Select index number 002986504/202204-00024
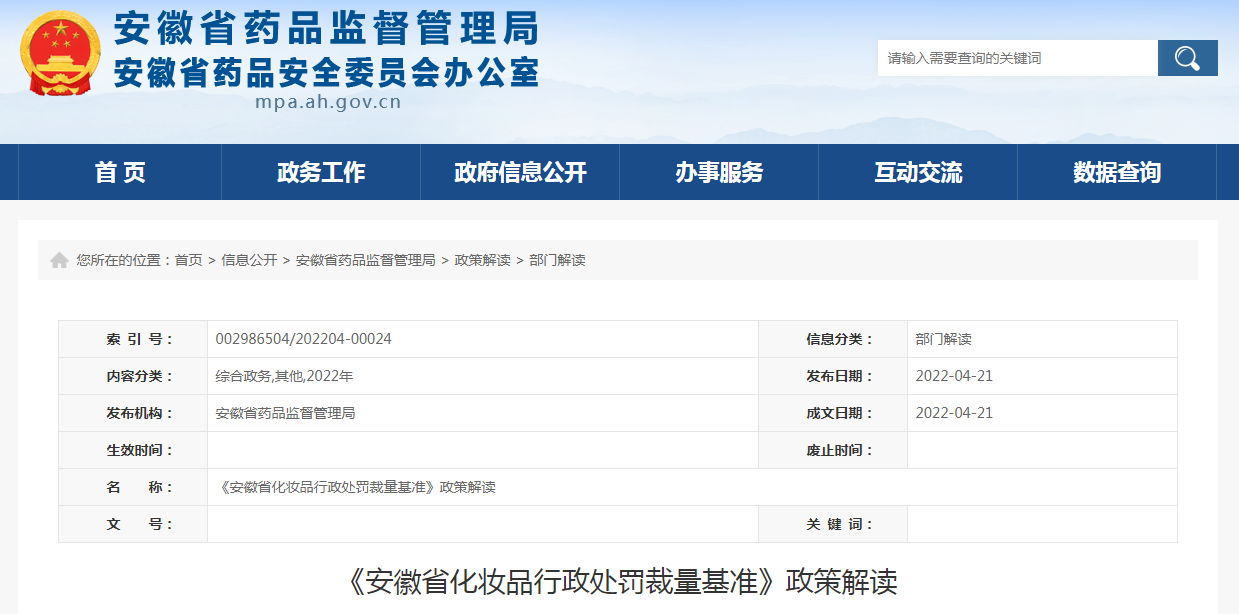The width and height of the screenshot is (1239, 614). click(x=304, y=339)
